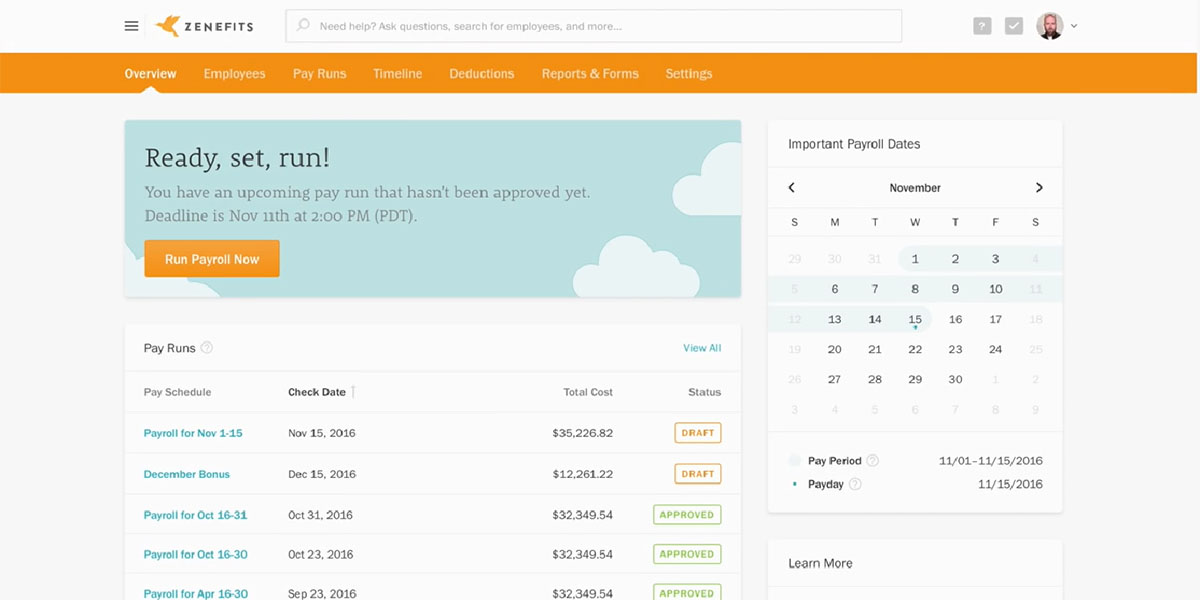Click the Pay Period info icon
1200x600 pixels.
872,461
